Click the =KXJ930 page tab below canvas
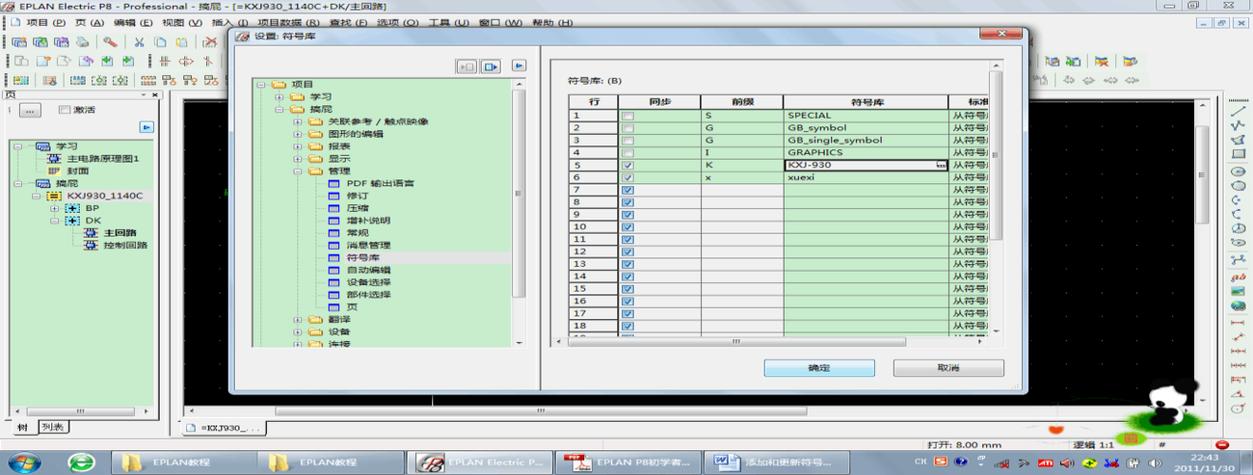This screenshot has width=1253, height=475. (x=225, y=428)
